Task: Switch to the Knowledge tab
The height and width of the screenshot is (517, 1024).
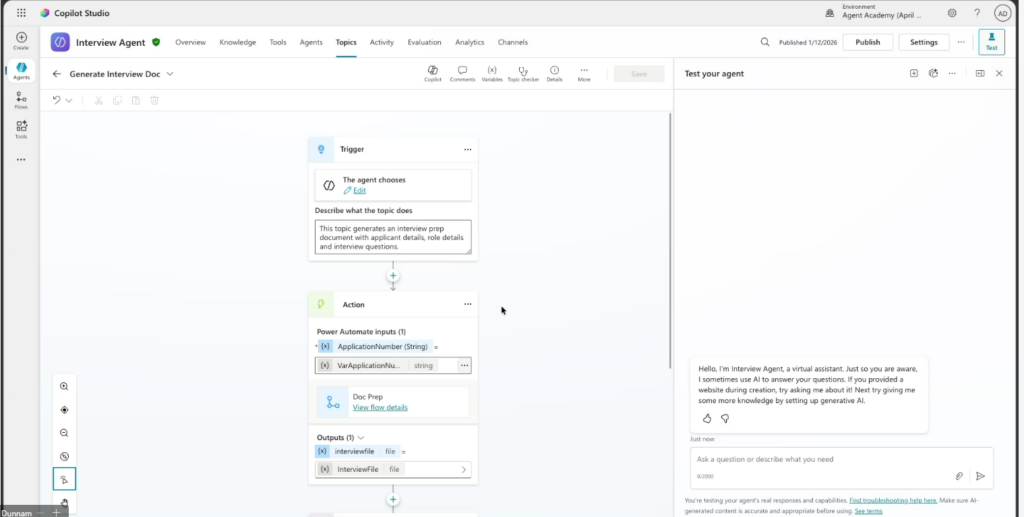Action: pyautogui.click(x=237, y=42)
